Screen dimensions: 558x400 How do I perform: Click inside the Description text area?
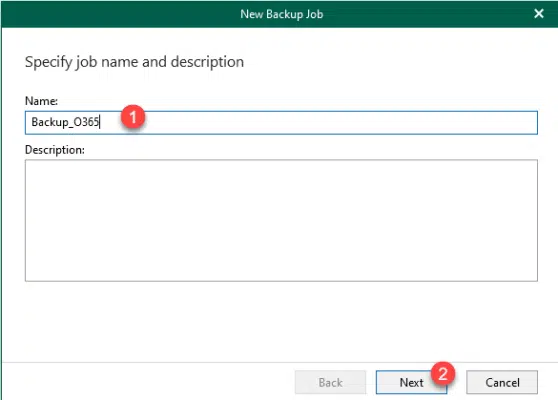point(281,220)
